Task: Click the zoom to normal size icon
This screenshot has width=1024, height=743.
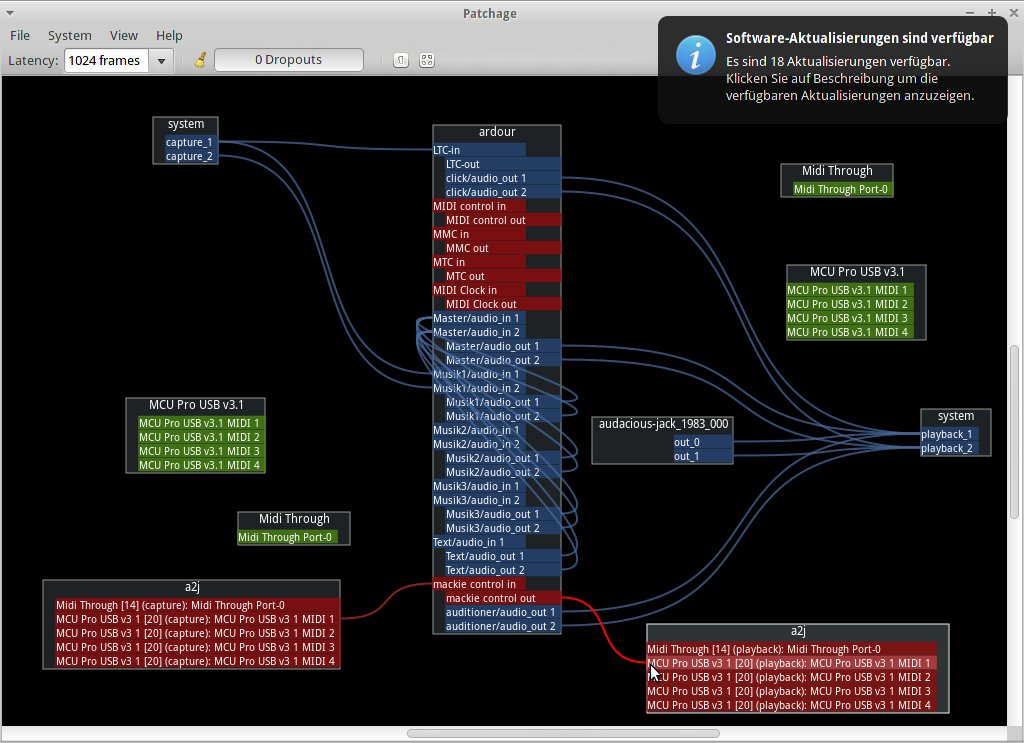Action: tap(400, 60)
